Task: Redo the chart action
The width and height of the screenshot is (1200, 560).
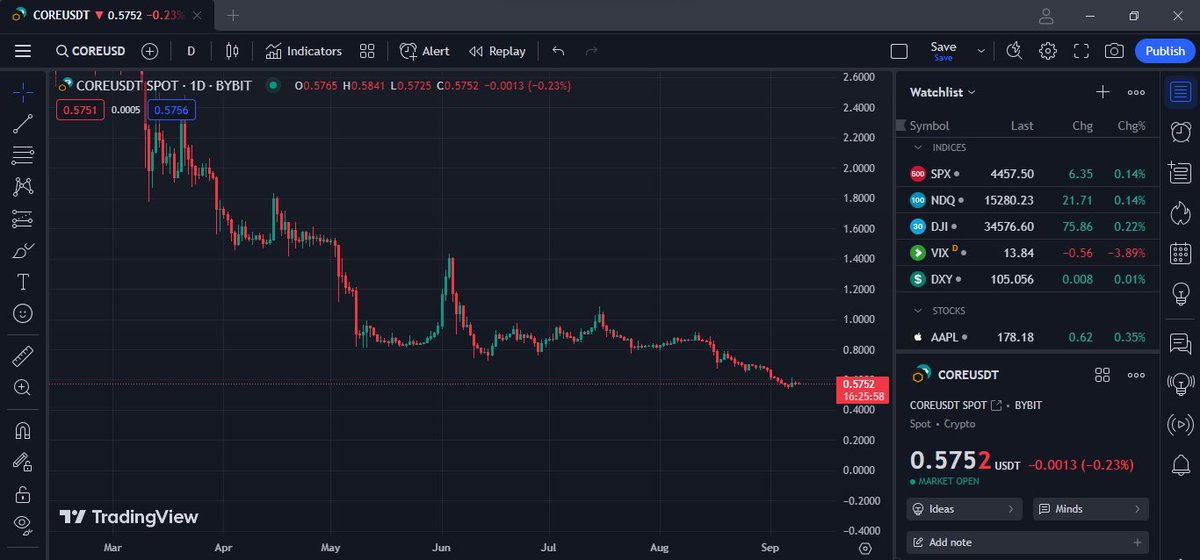Action: point(591,51)
